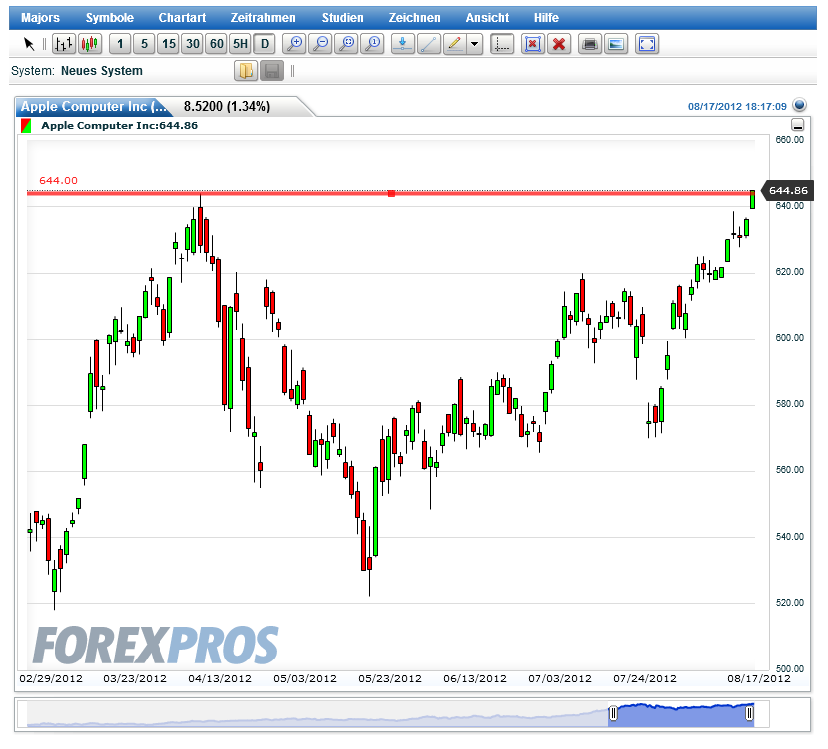Open the Zeitrahmen menu
This screenshot has height=749, width=828.
coord(263,18)
